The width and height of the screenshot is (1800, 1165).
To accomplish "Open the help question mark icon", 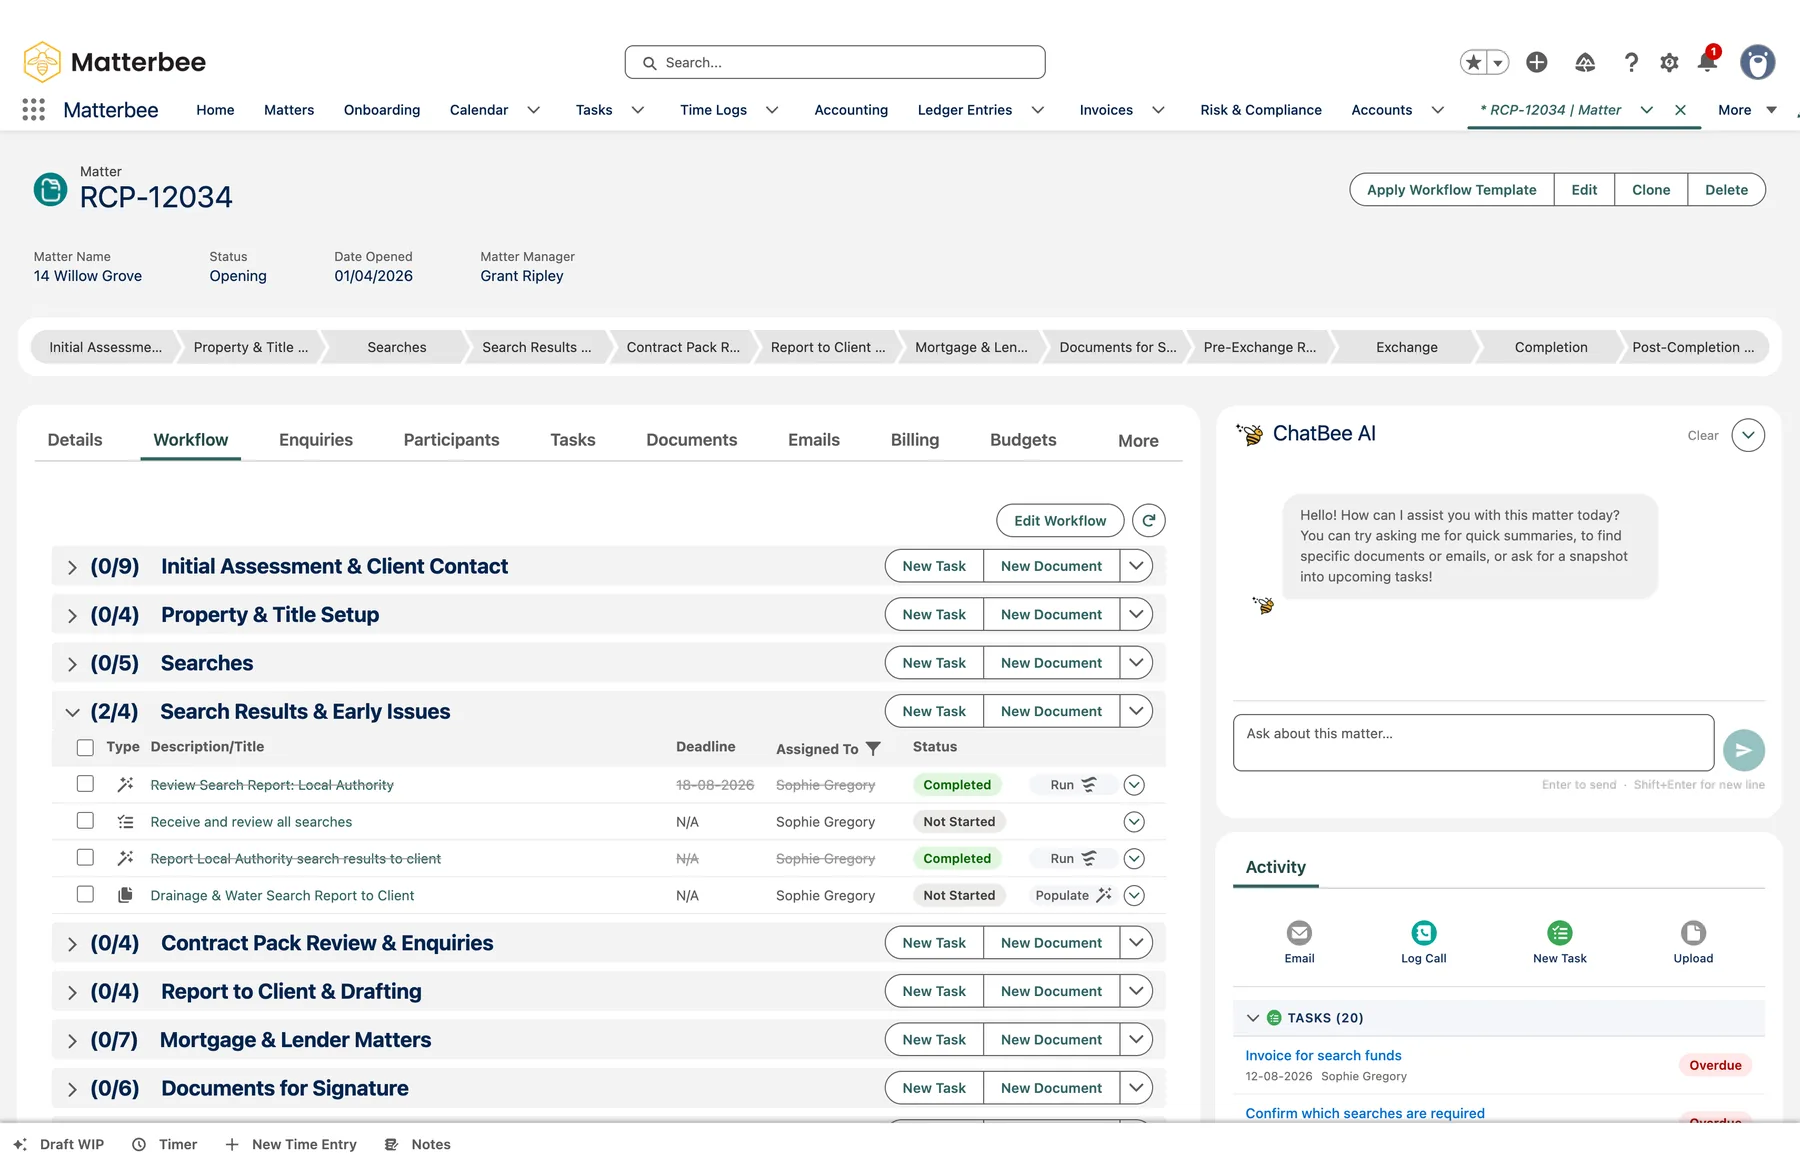I will (1631, 62).
